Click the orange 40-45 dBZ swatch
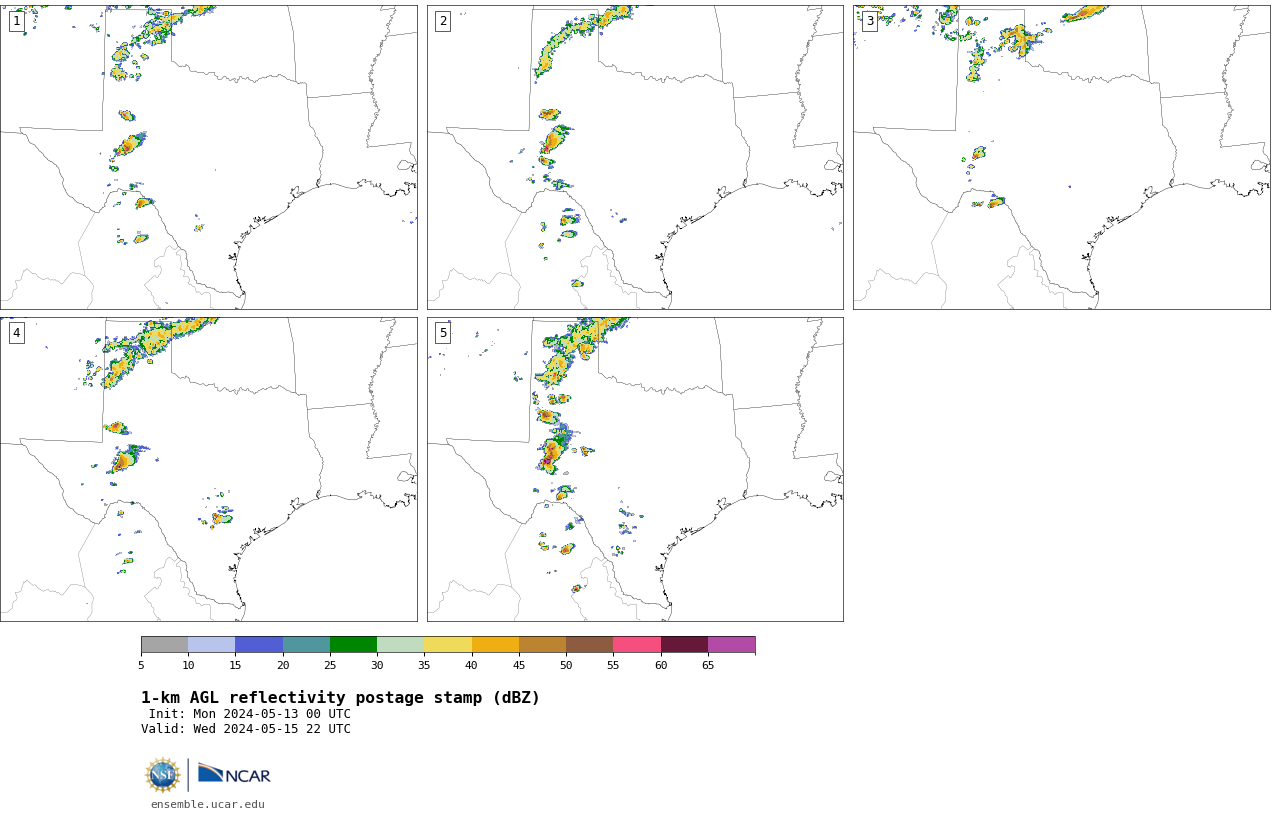The height and width of the screenshot is (815, 1280). (x=495, y=644)
